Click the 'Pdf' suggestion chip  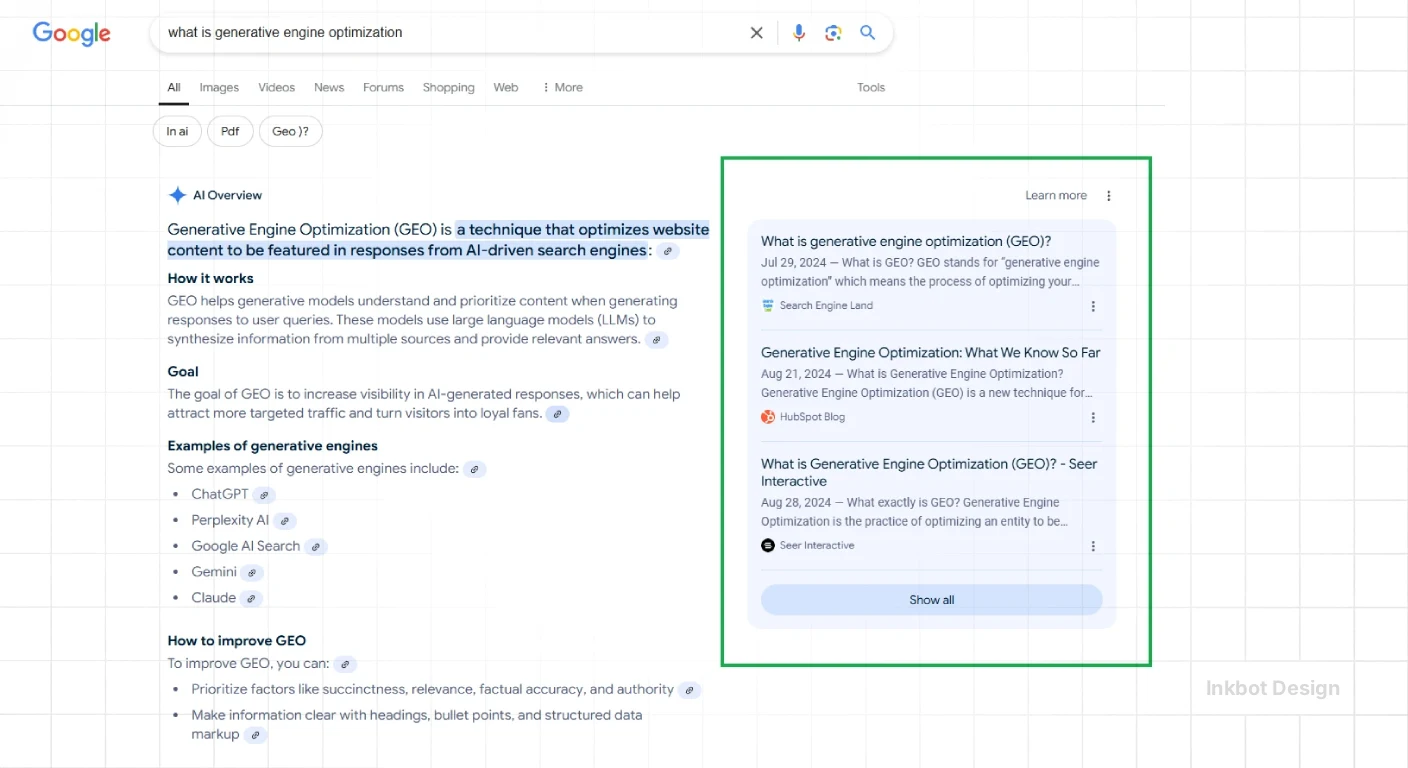[x=230, y=131]
